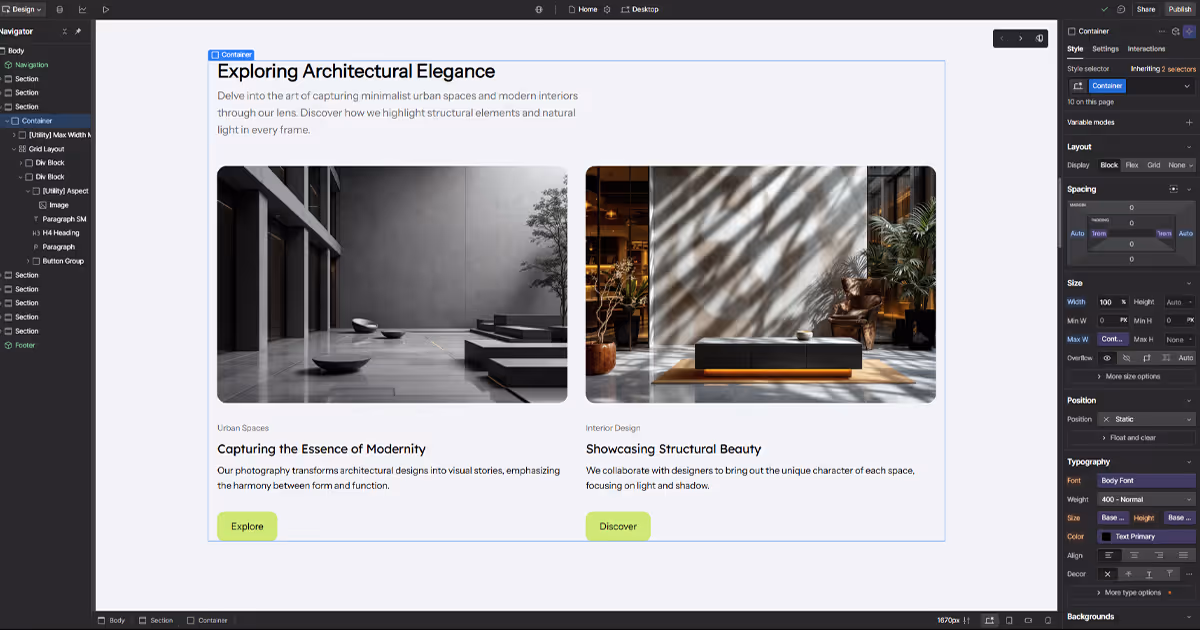The width and height of the screenshot is (1200, 630).
Task: Open the Desktop breakpoint selector
Action: (x=640, y=9)
